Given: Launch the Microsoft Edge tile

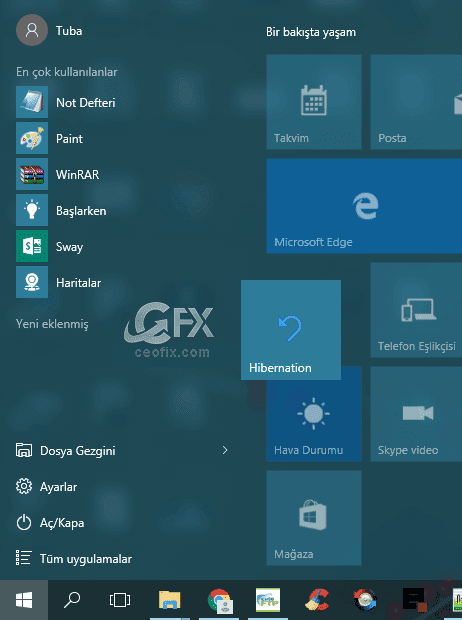Looking at the screenshot, I should pos(364,206).
